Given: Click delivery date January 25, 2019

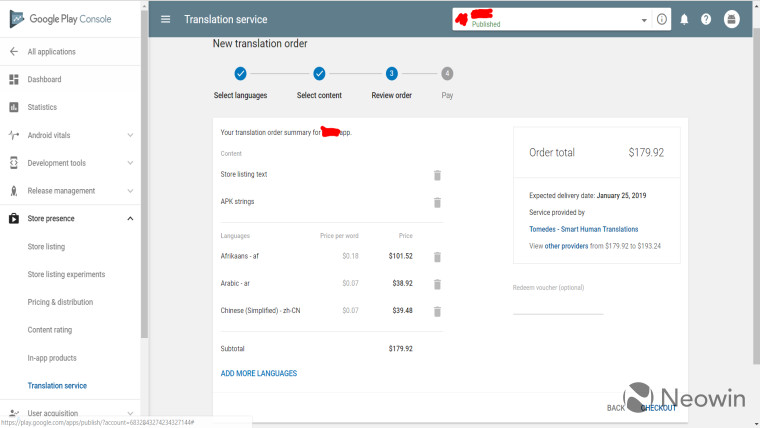Looking at the screenshot, I should (621, 196).
